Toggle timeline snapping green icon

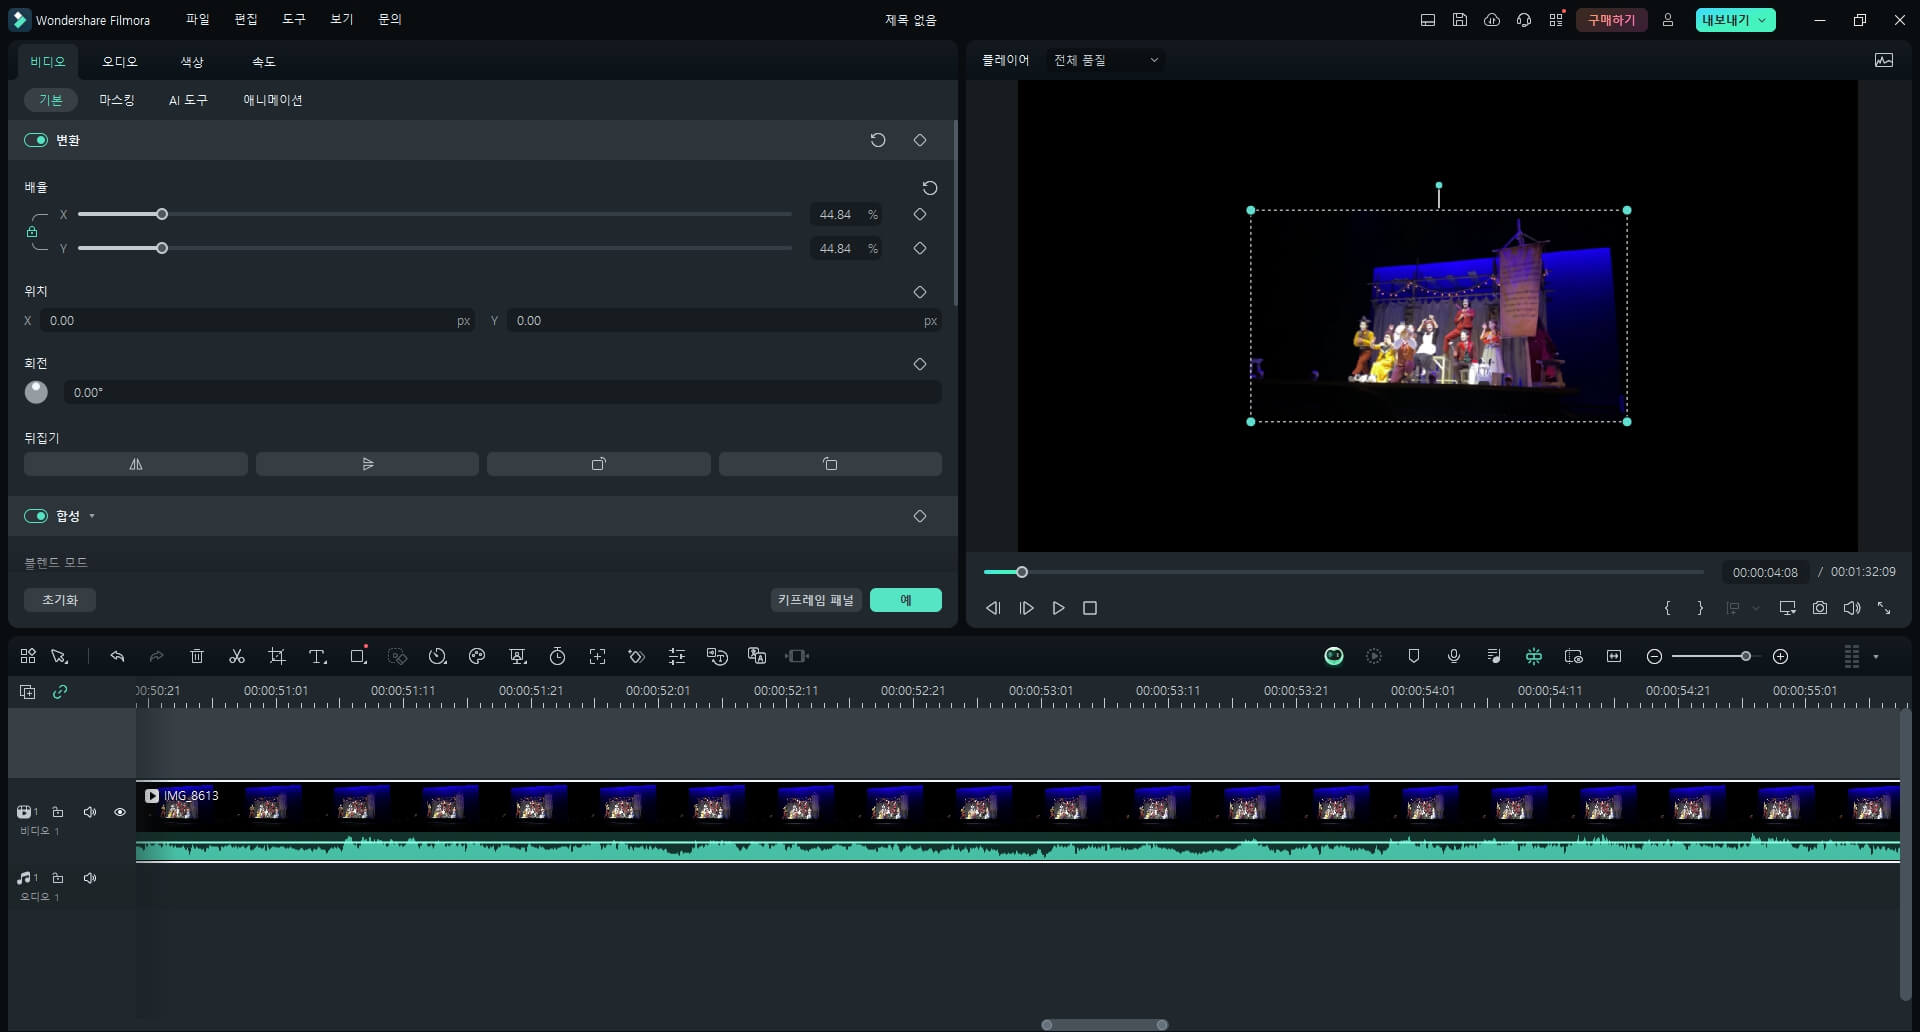coord(1534,656)
